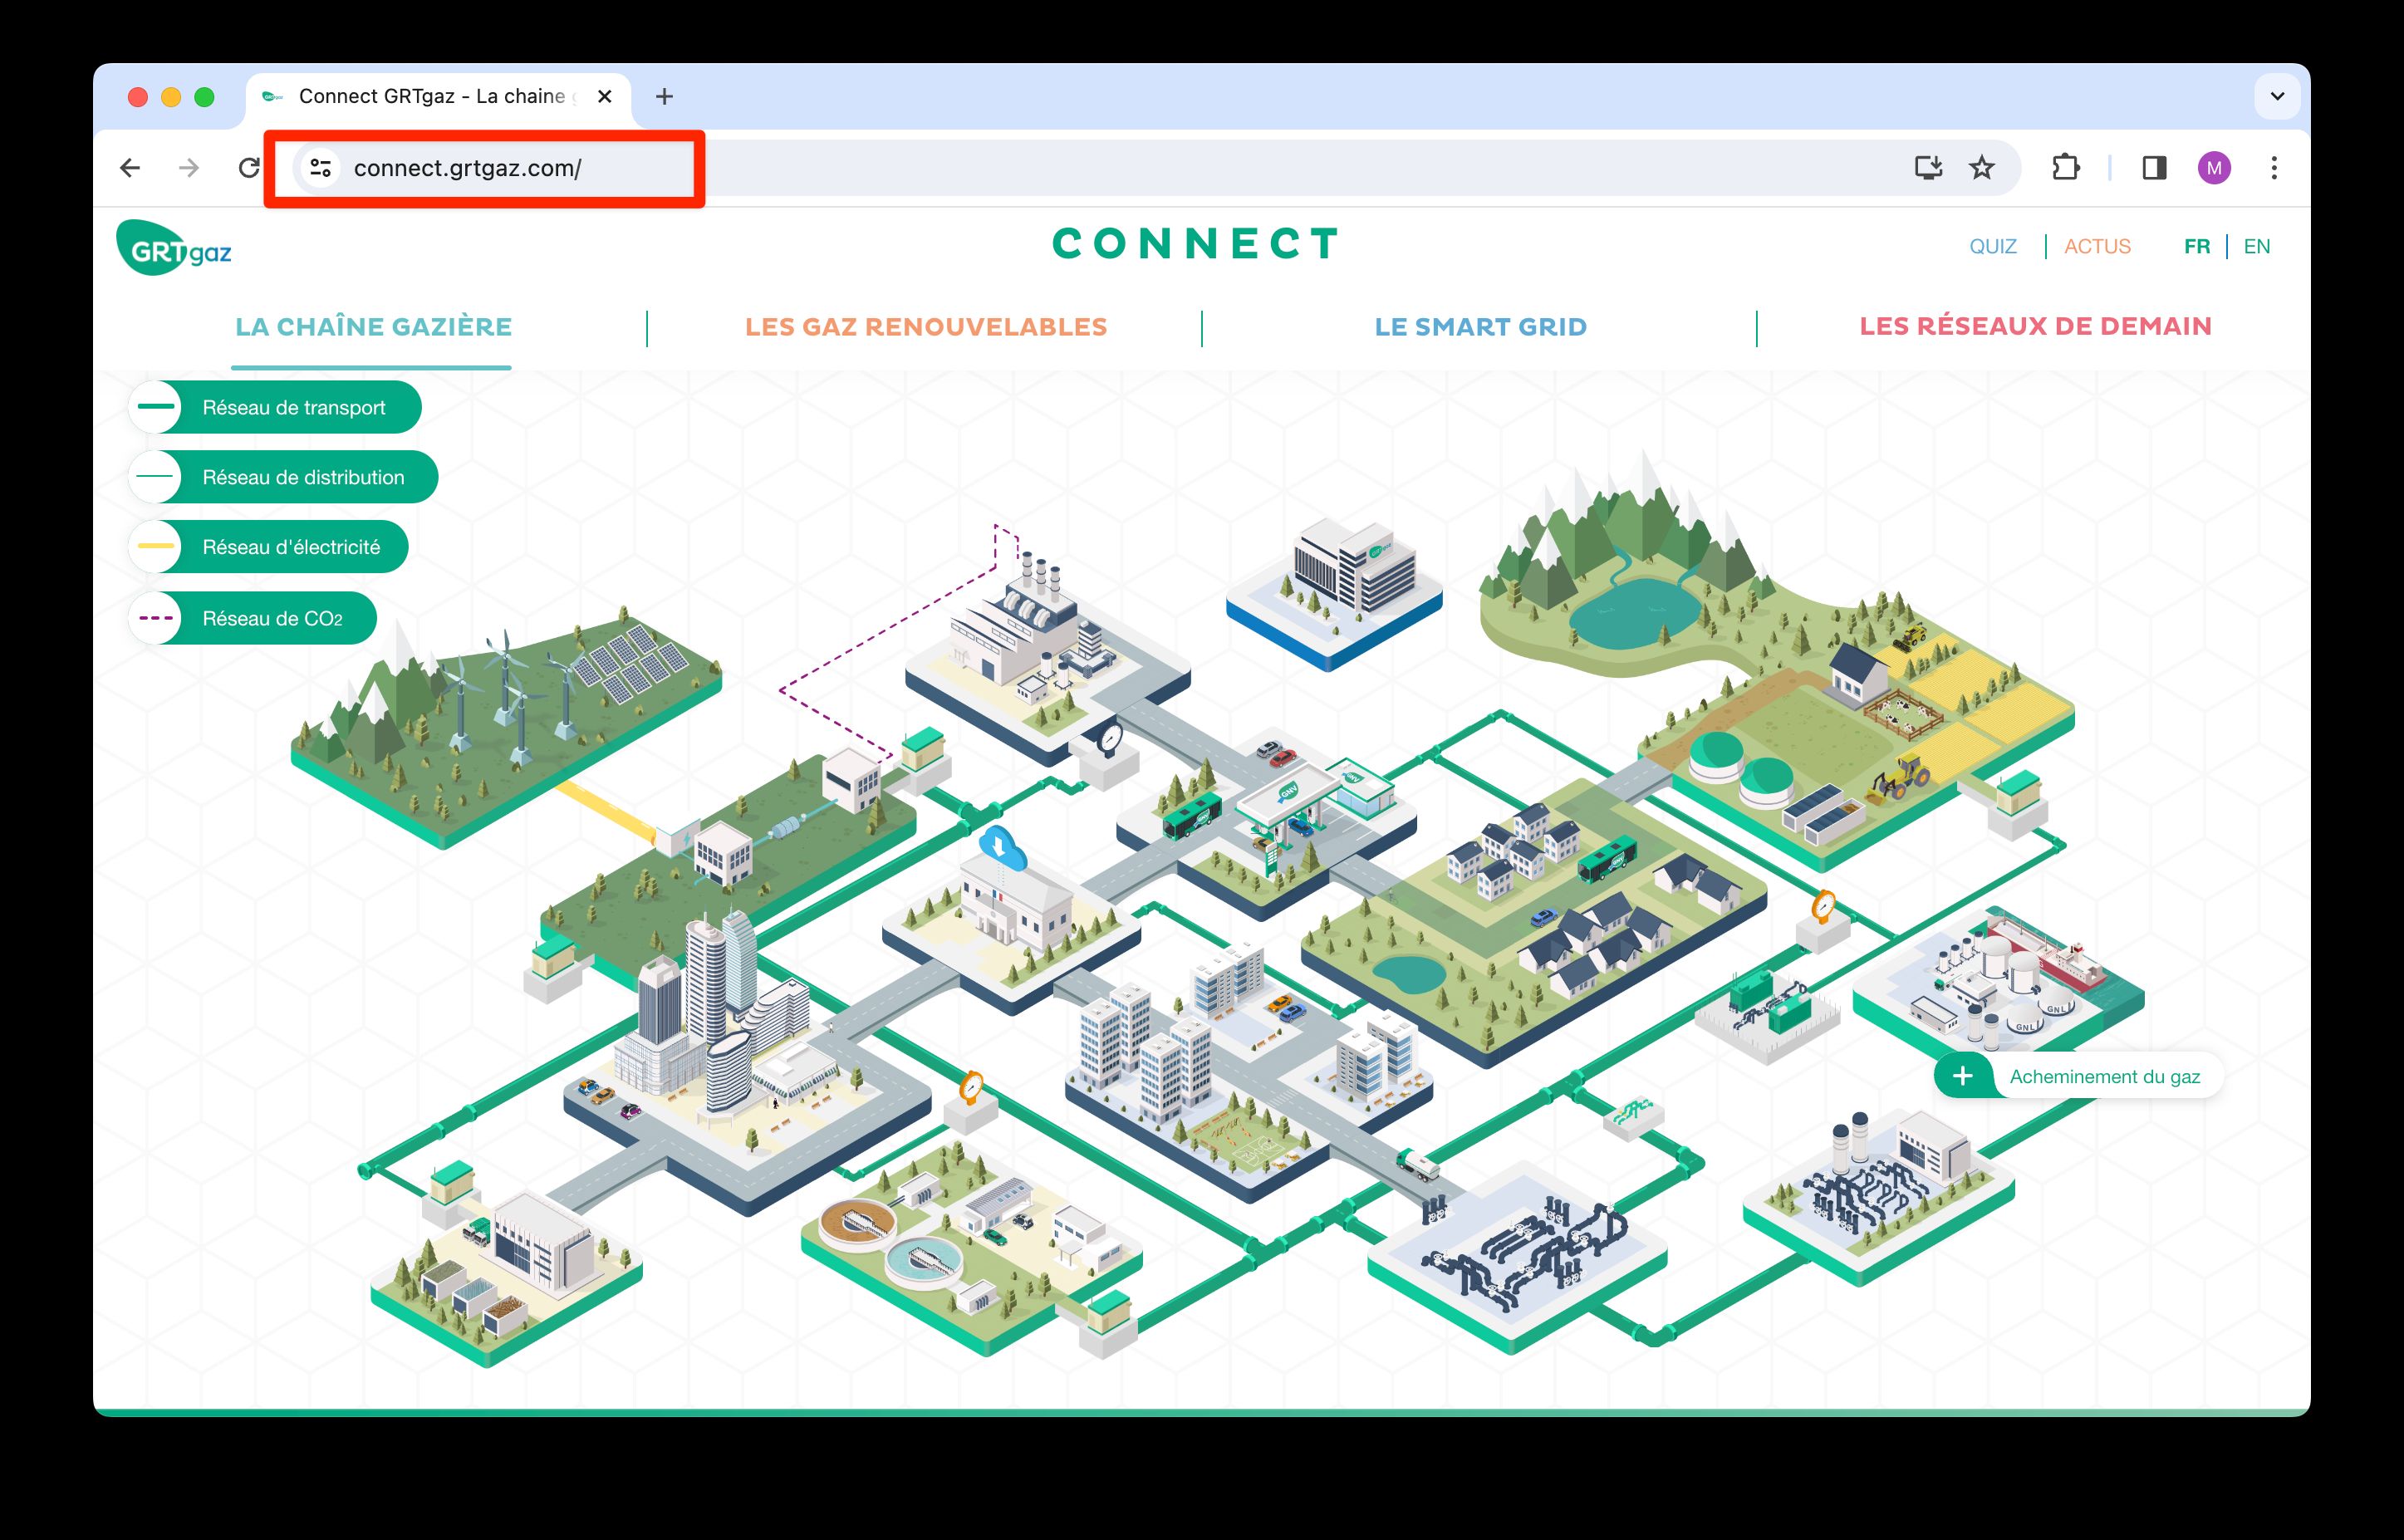The width and height of the screenshot is (2404, 1540).
Task: Open the Le Smart Grid tab
Action: coord(1480,327)
